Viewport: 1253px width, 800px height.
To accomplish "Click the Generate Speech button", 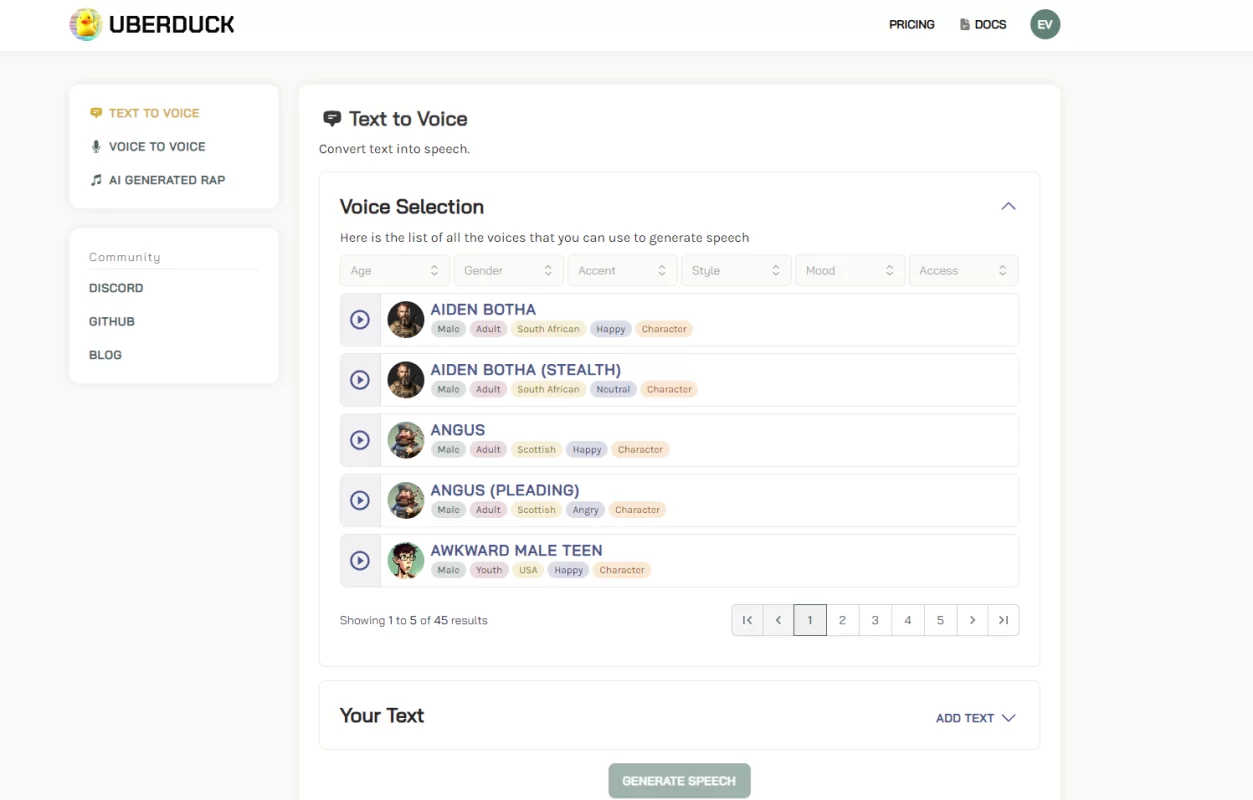I will (679, 781).
